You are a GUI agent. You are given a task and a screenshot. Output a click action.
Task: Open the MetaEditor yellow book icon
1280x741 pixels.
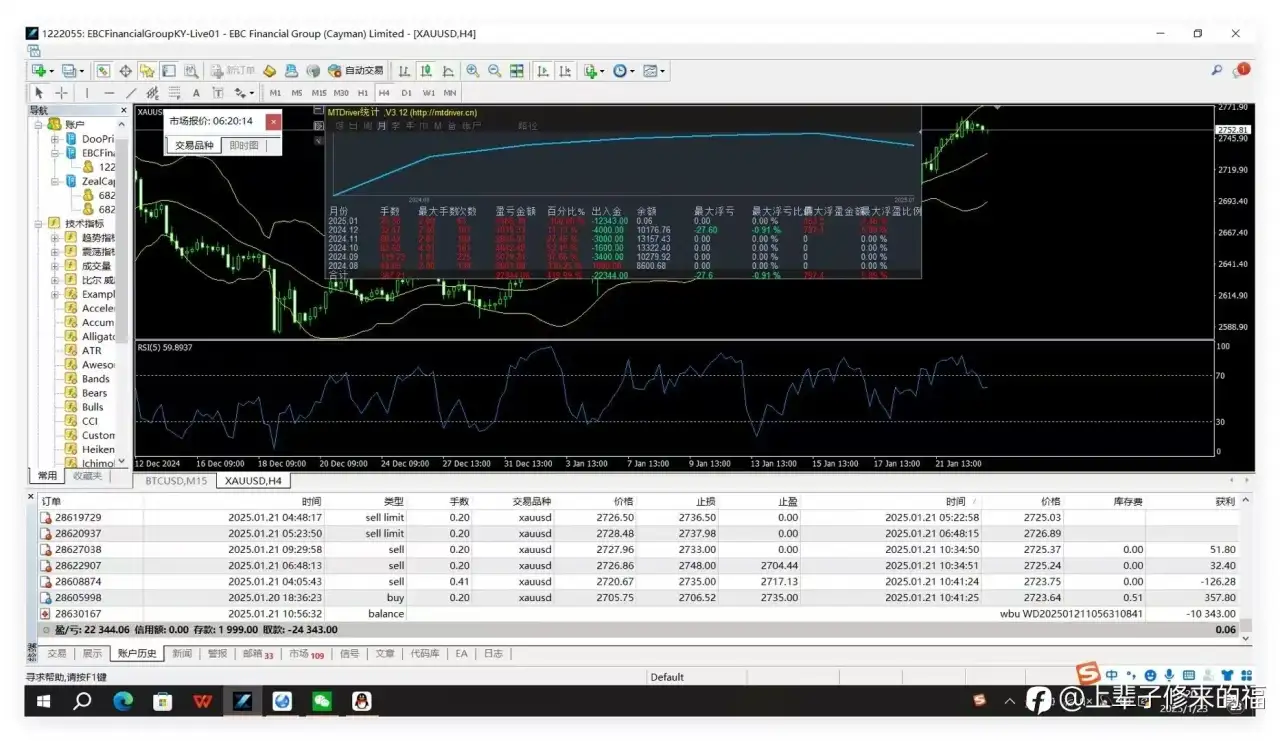(x=269, y=71)
